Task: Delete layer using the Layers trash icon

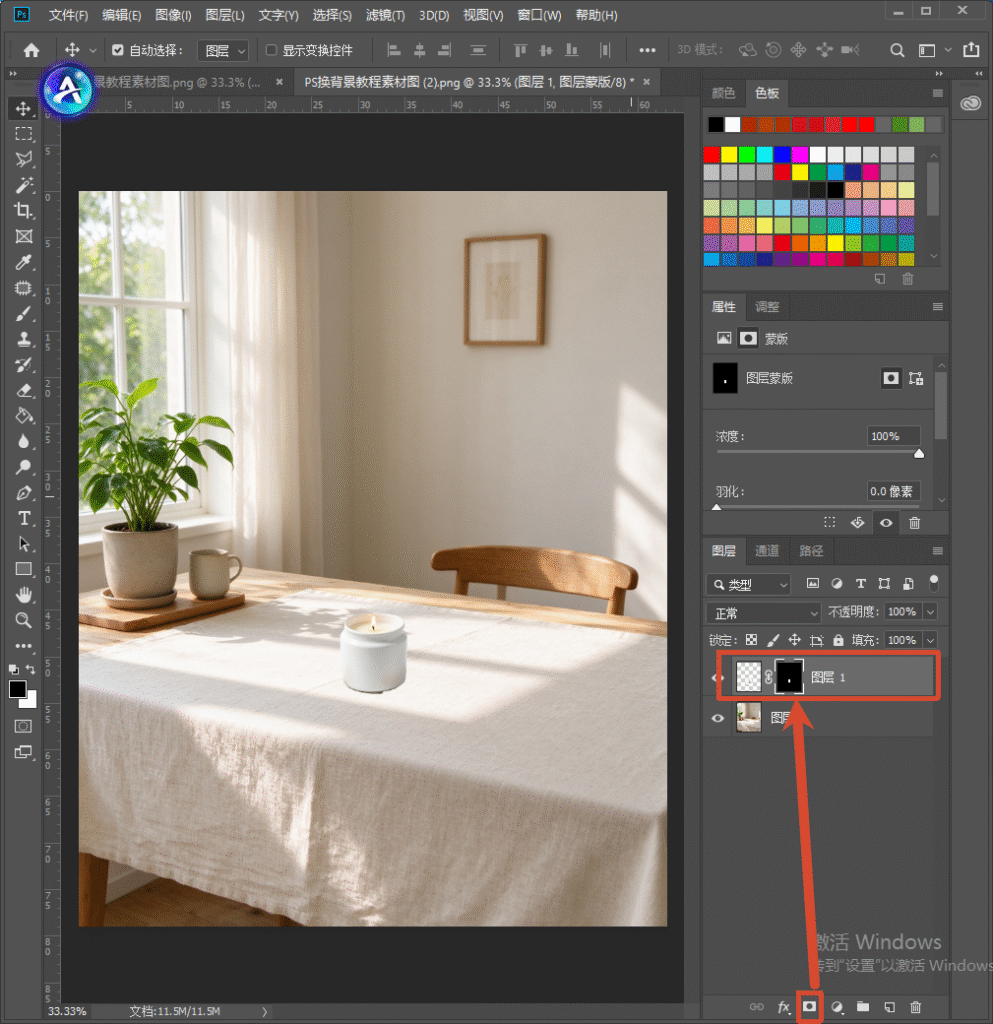Action: 916,1007
